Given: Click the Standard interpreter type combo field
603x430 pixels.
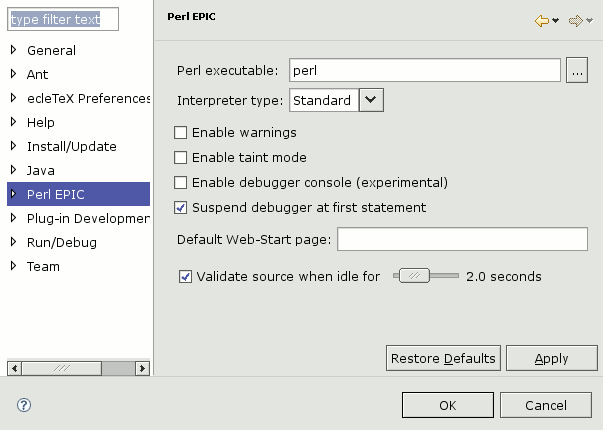Looking at the screenshot, I should pyautogui.click(x=324, y=100).
